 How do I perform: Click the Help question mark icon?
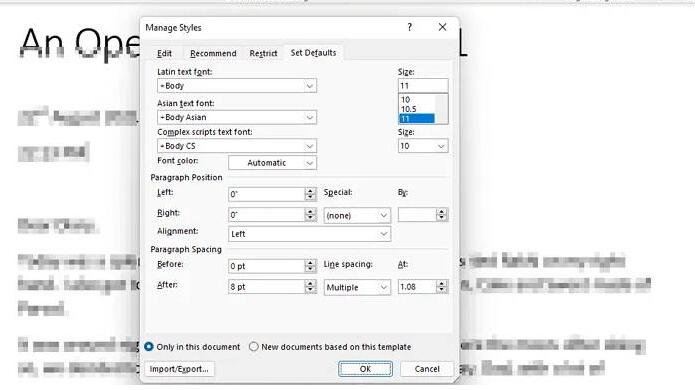pyautogui.click(x=410, y=27)
